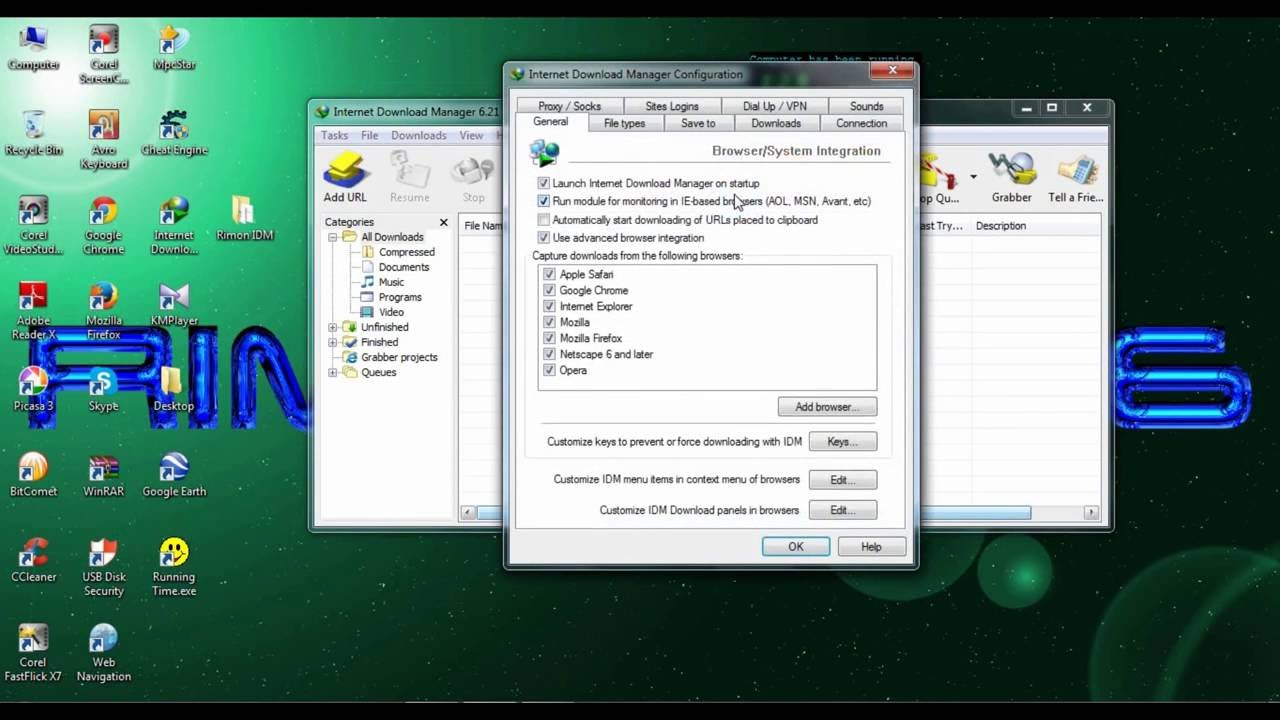The height and width of the screenshot is (720, 1280).
Task: Switch to the File types tab
Action: [x=624, y=123]
